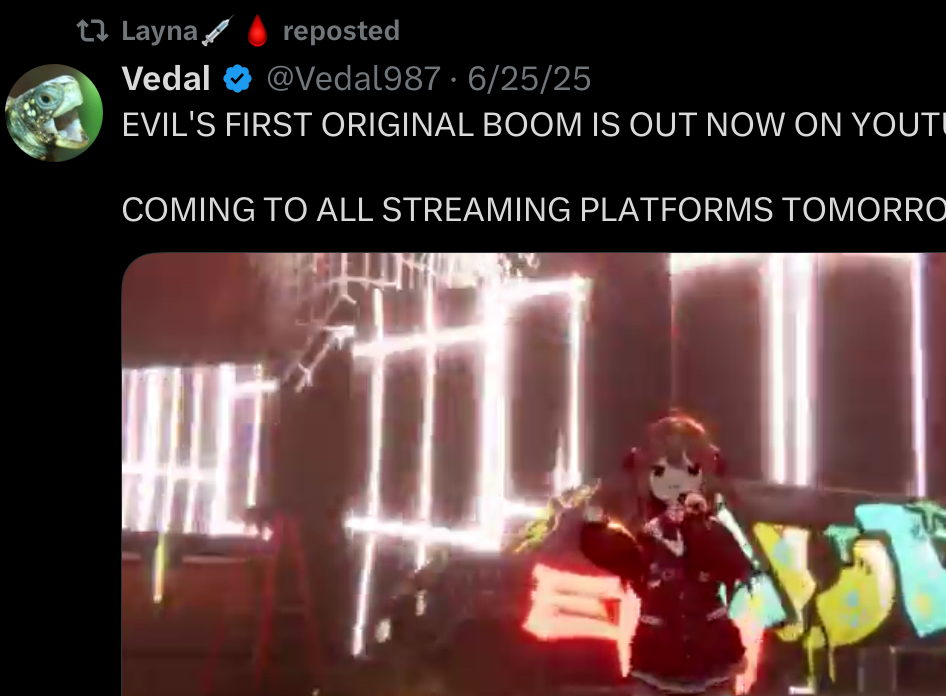Click the "reposted" label text

(341, 31)
